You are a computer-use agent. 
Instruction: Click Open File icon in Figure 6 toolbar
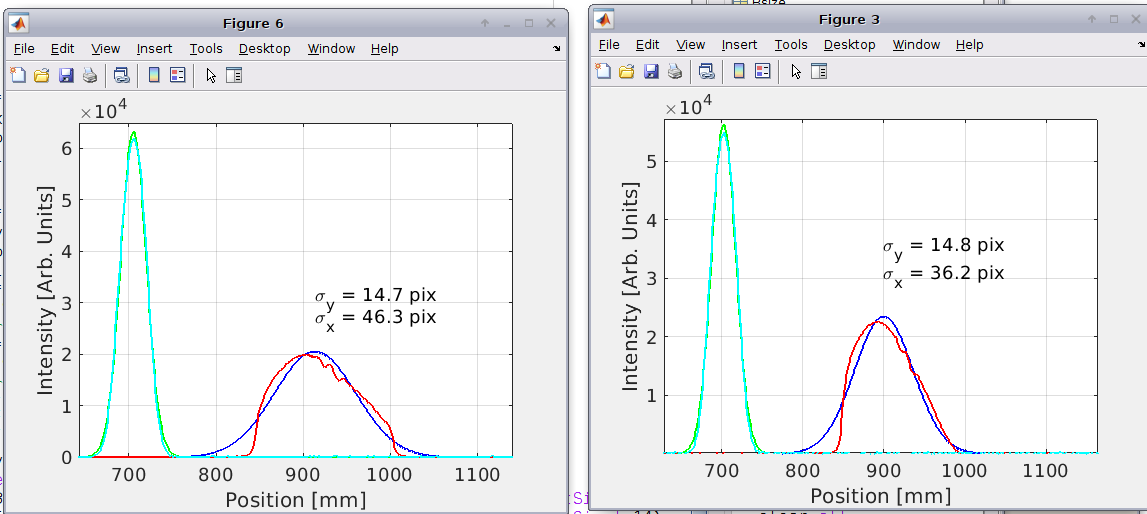(x=41, y=75)
